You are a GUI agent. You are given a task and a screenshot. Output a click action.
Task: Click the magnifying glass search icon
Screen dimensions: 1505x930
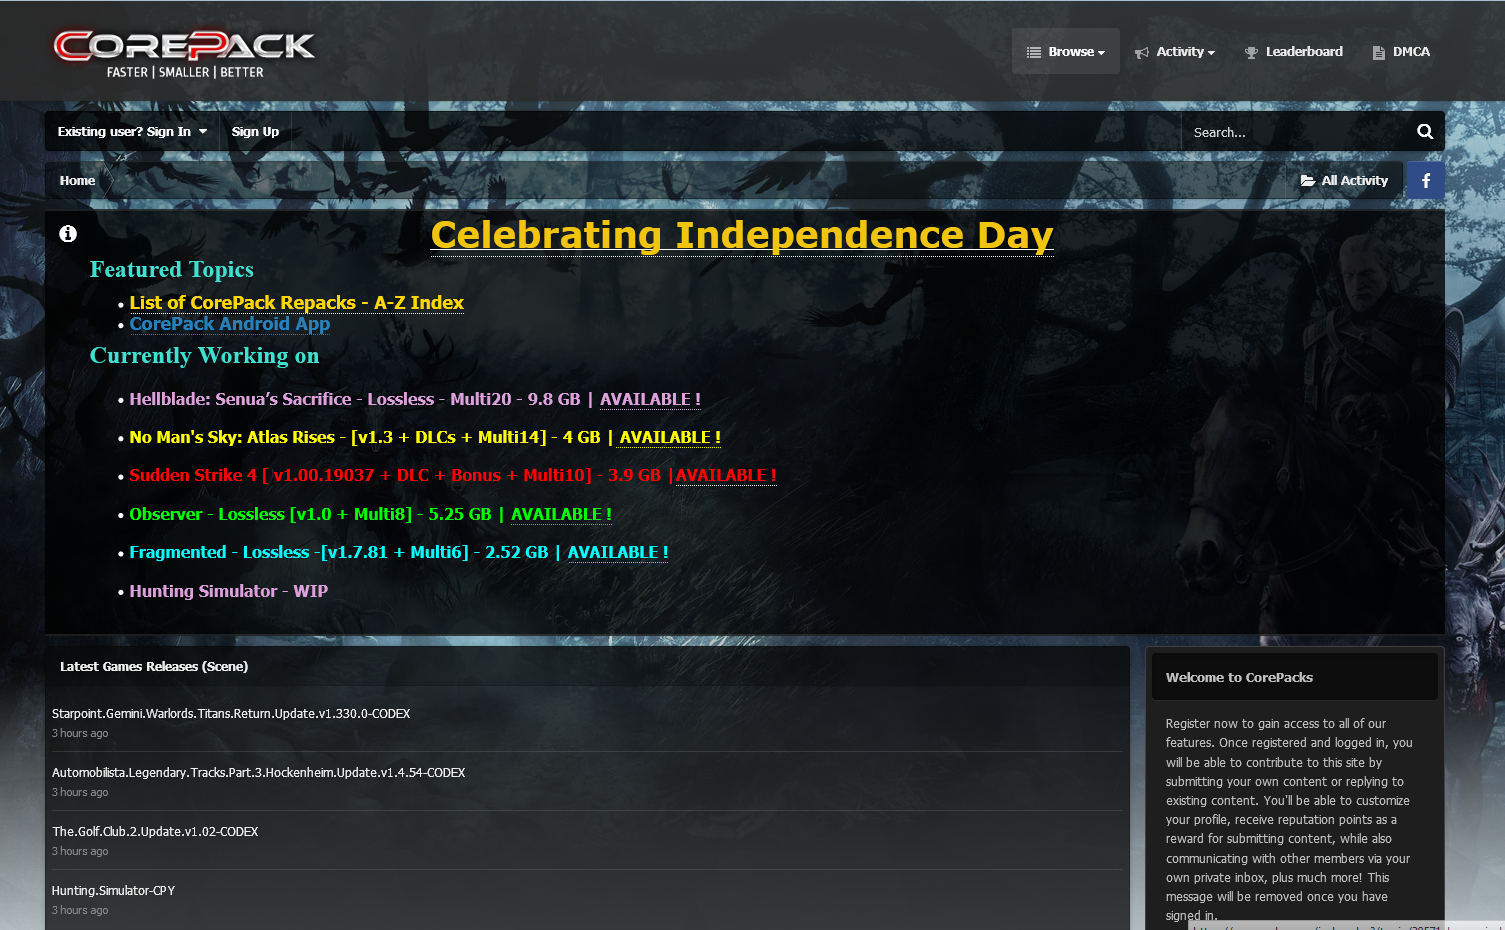tap(1425, 132)
